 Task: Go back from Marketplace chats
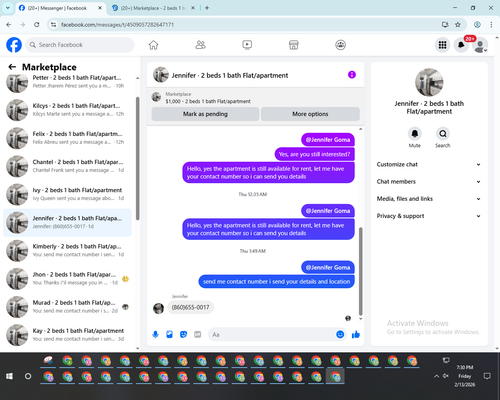tap(12, 67)
